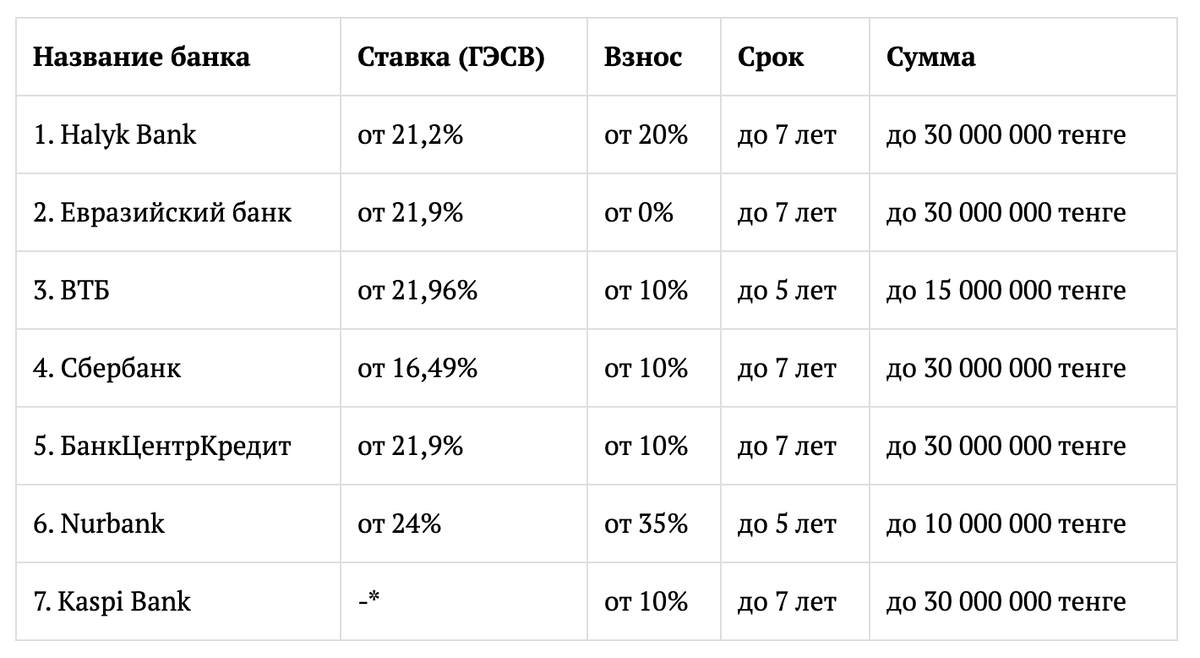Click Евразийский банк's 'от 0%' cell
This screenshot has width=1200, height=658.
click(x=638, y=213)
